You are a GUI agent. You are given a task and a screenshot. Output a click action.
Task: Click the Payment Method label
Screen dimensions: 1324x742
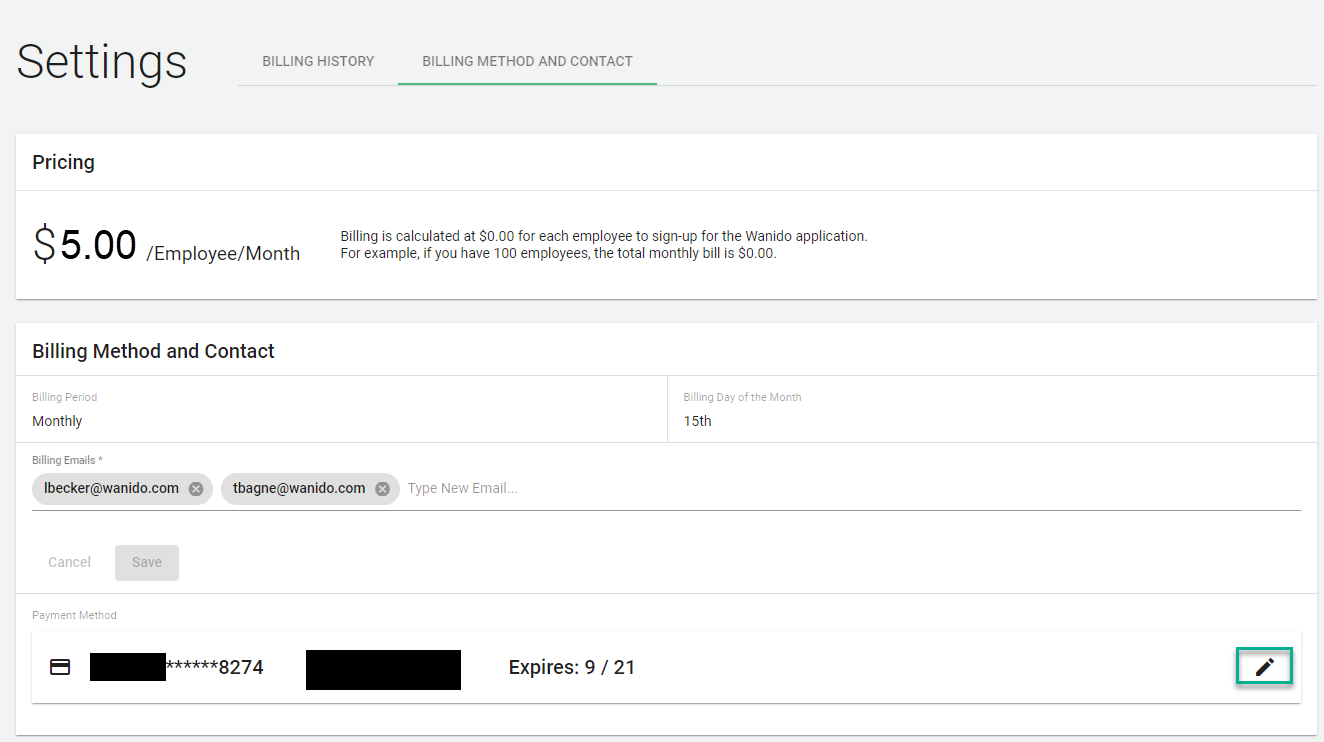point(74,615)
